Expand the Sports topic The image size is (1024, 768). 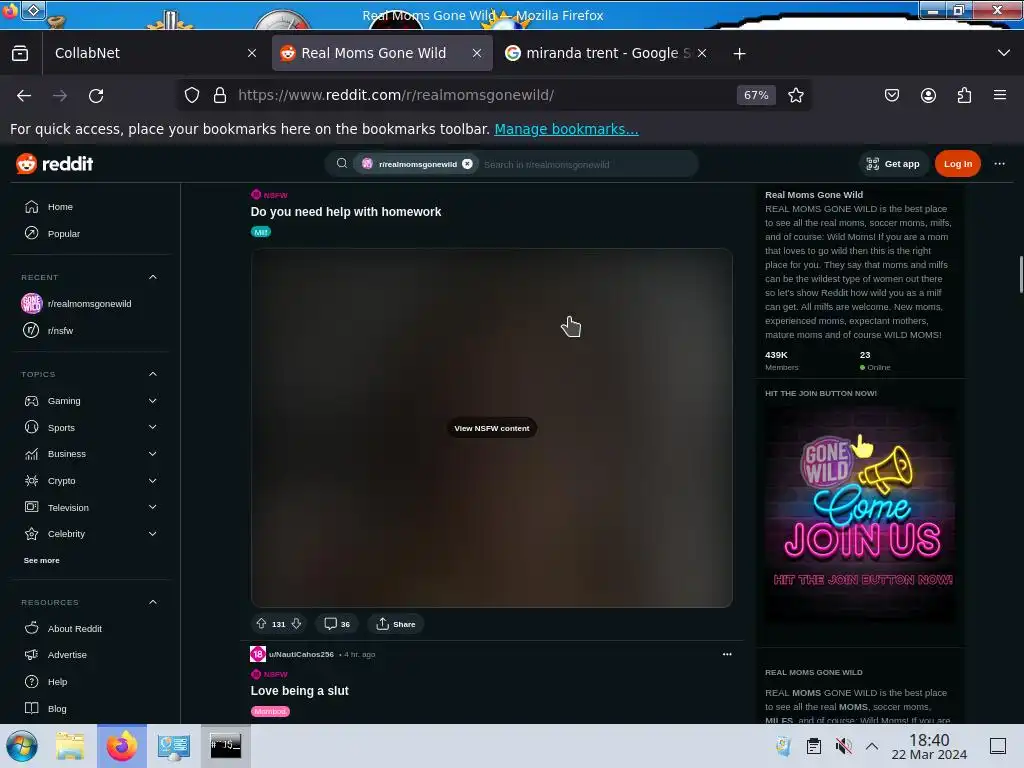click(153, 427)
